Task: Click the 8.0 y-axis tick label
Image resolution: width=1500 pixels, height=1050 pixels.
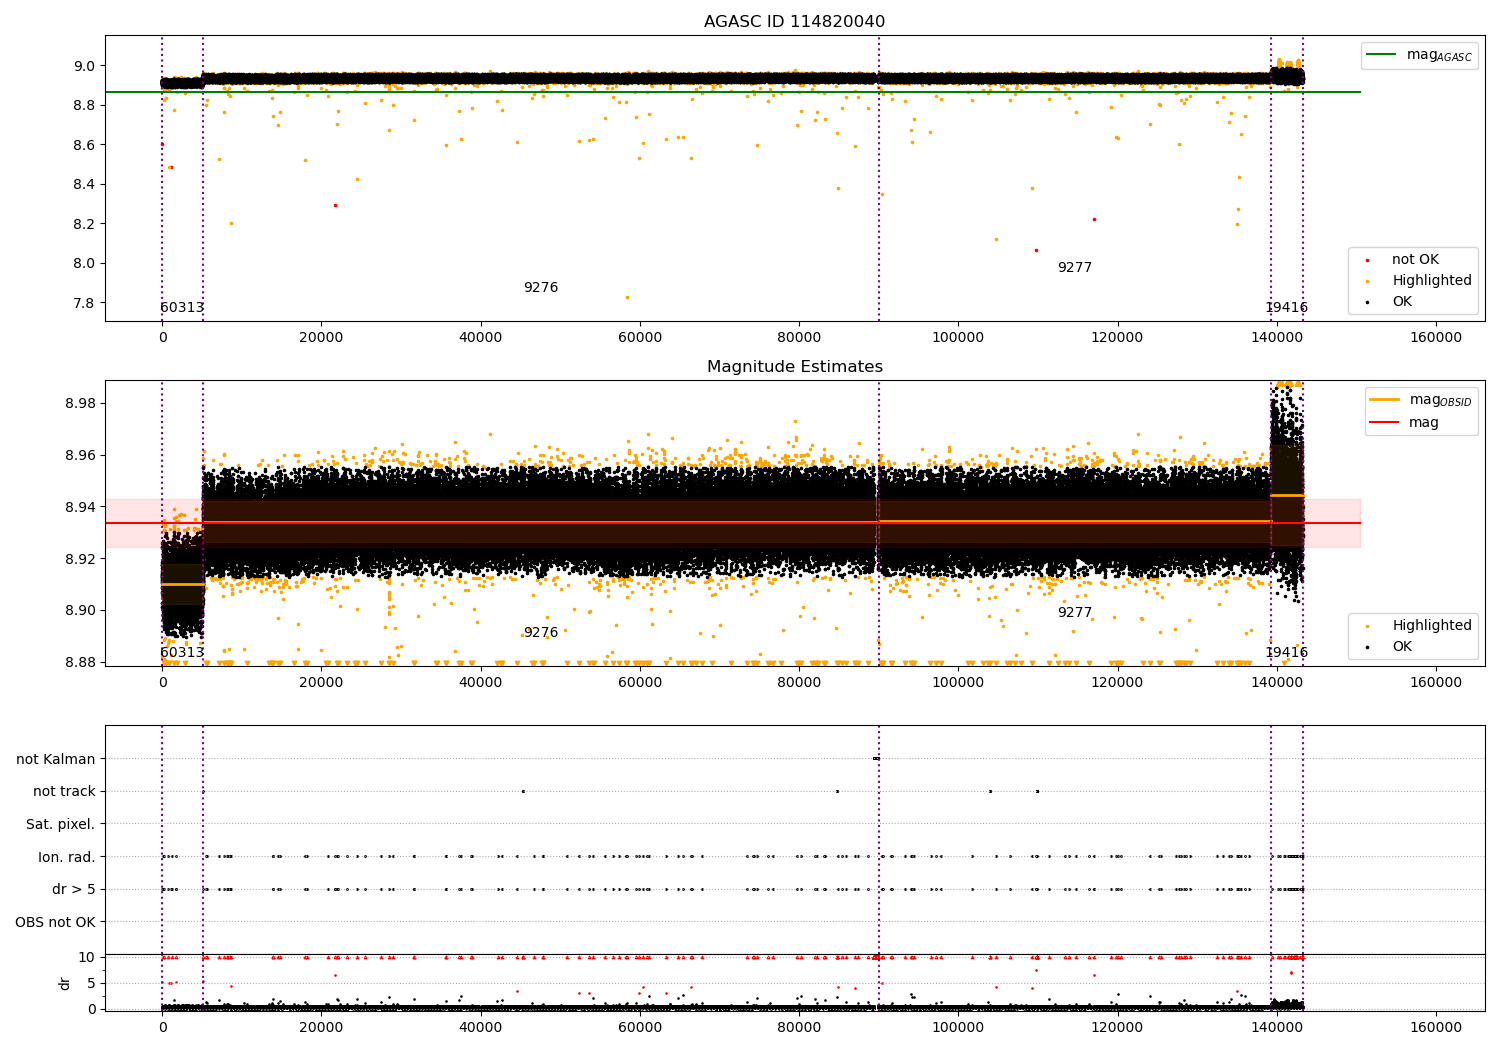Action: tap(85, 264)
